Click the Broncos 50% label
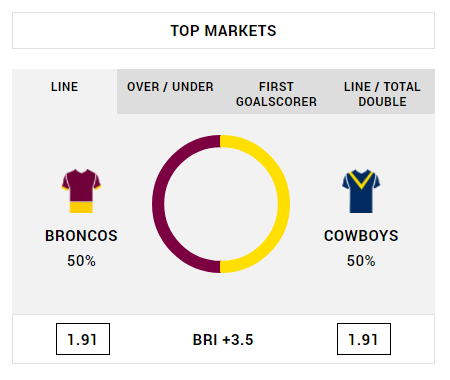The width and height of the screenshot is (450, 380). point(81,261)
